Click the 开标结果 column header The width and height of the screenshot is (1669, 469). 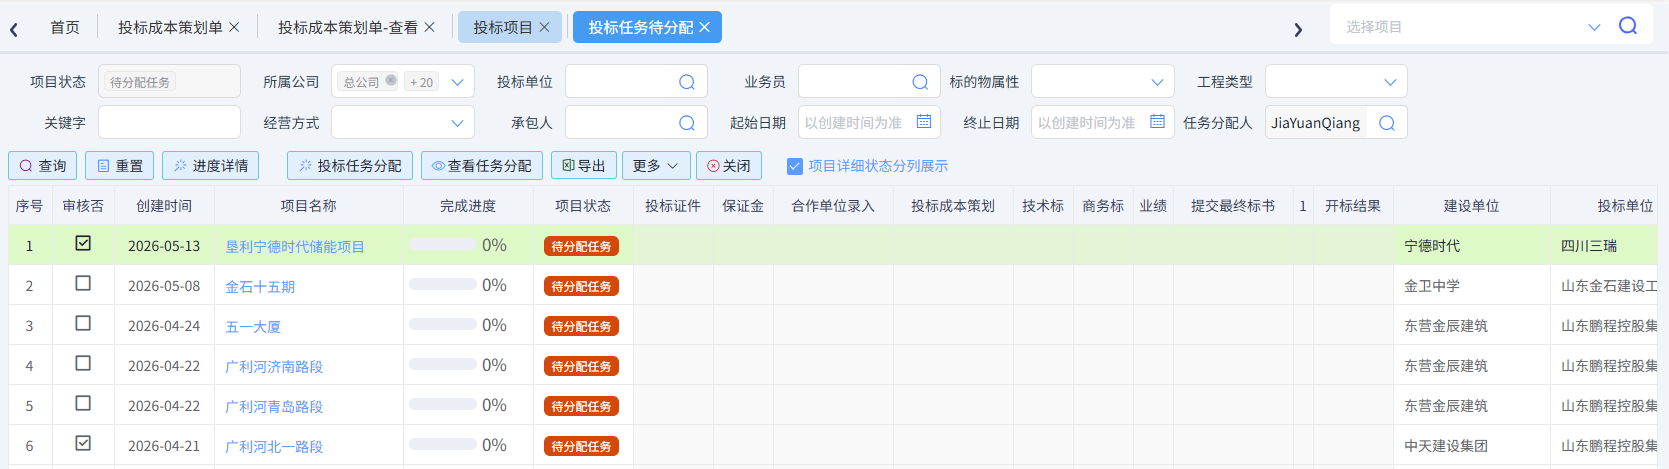[x=1353, y=206]
